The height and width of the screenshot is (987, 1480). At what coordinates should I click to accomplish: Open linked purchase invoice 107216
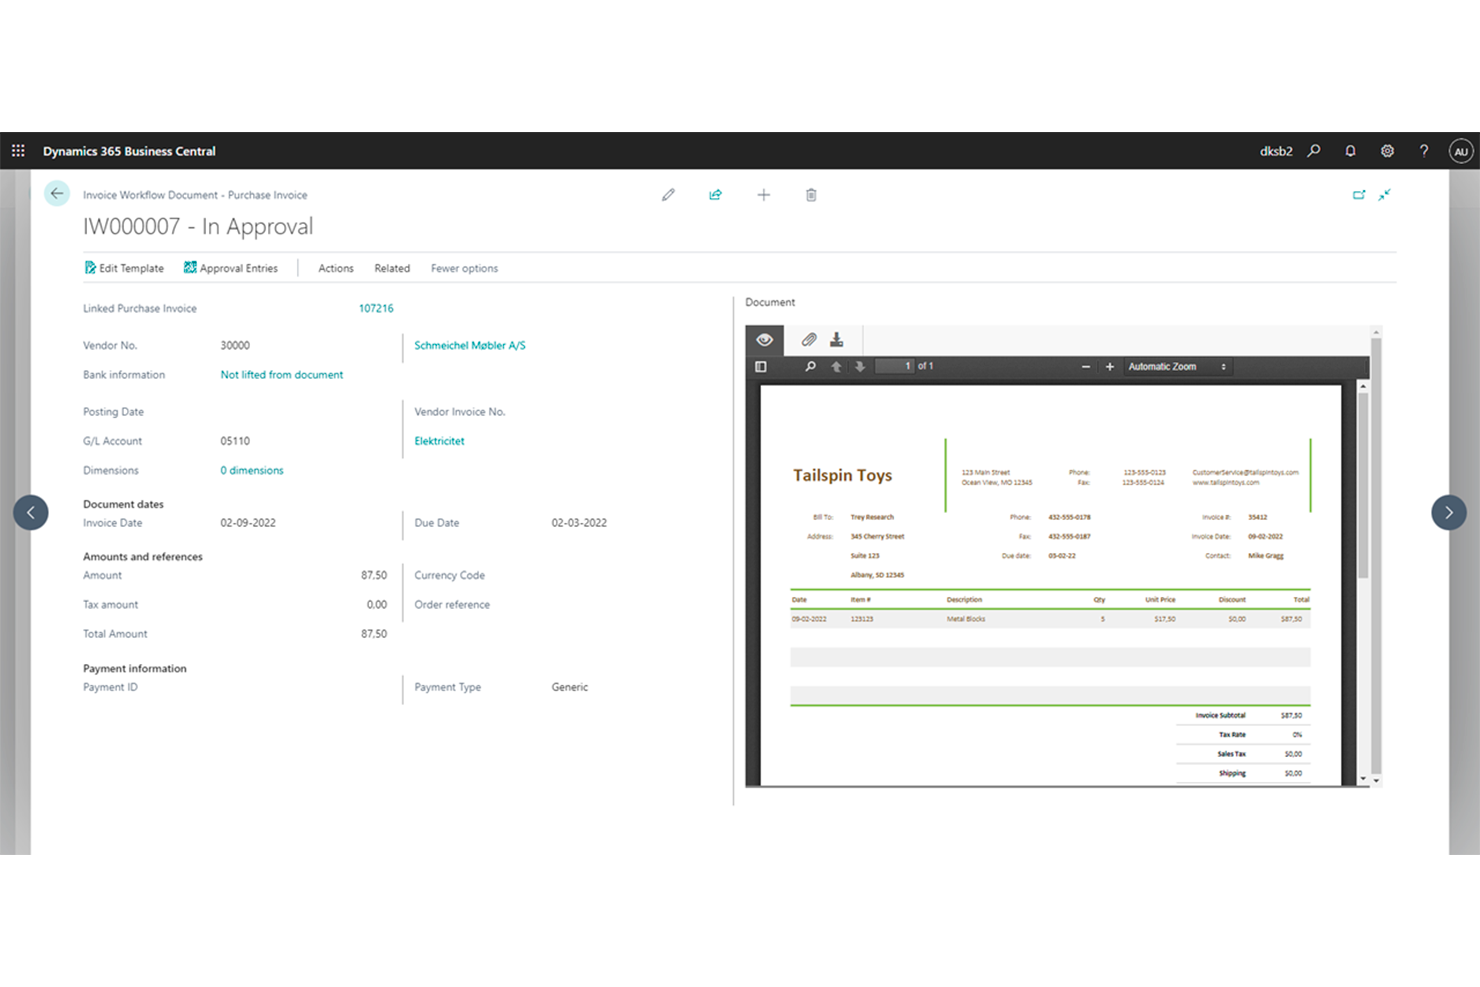(376, 308)
